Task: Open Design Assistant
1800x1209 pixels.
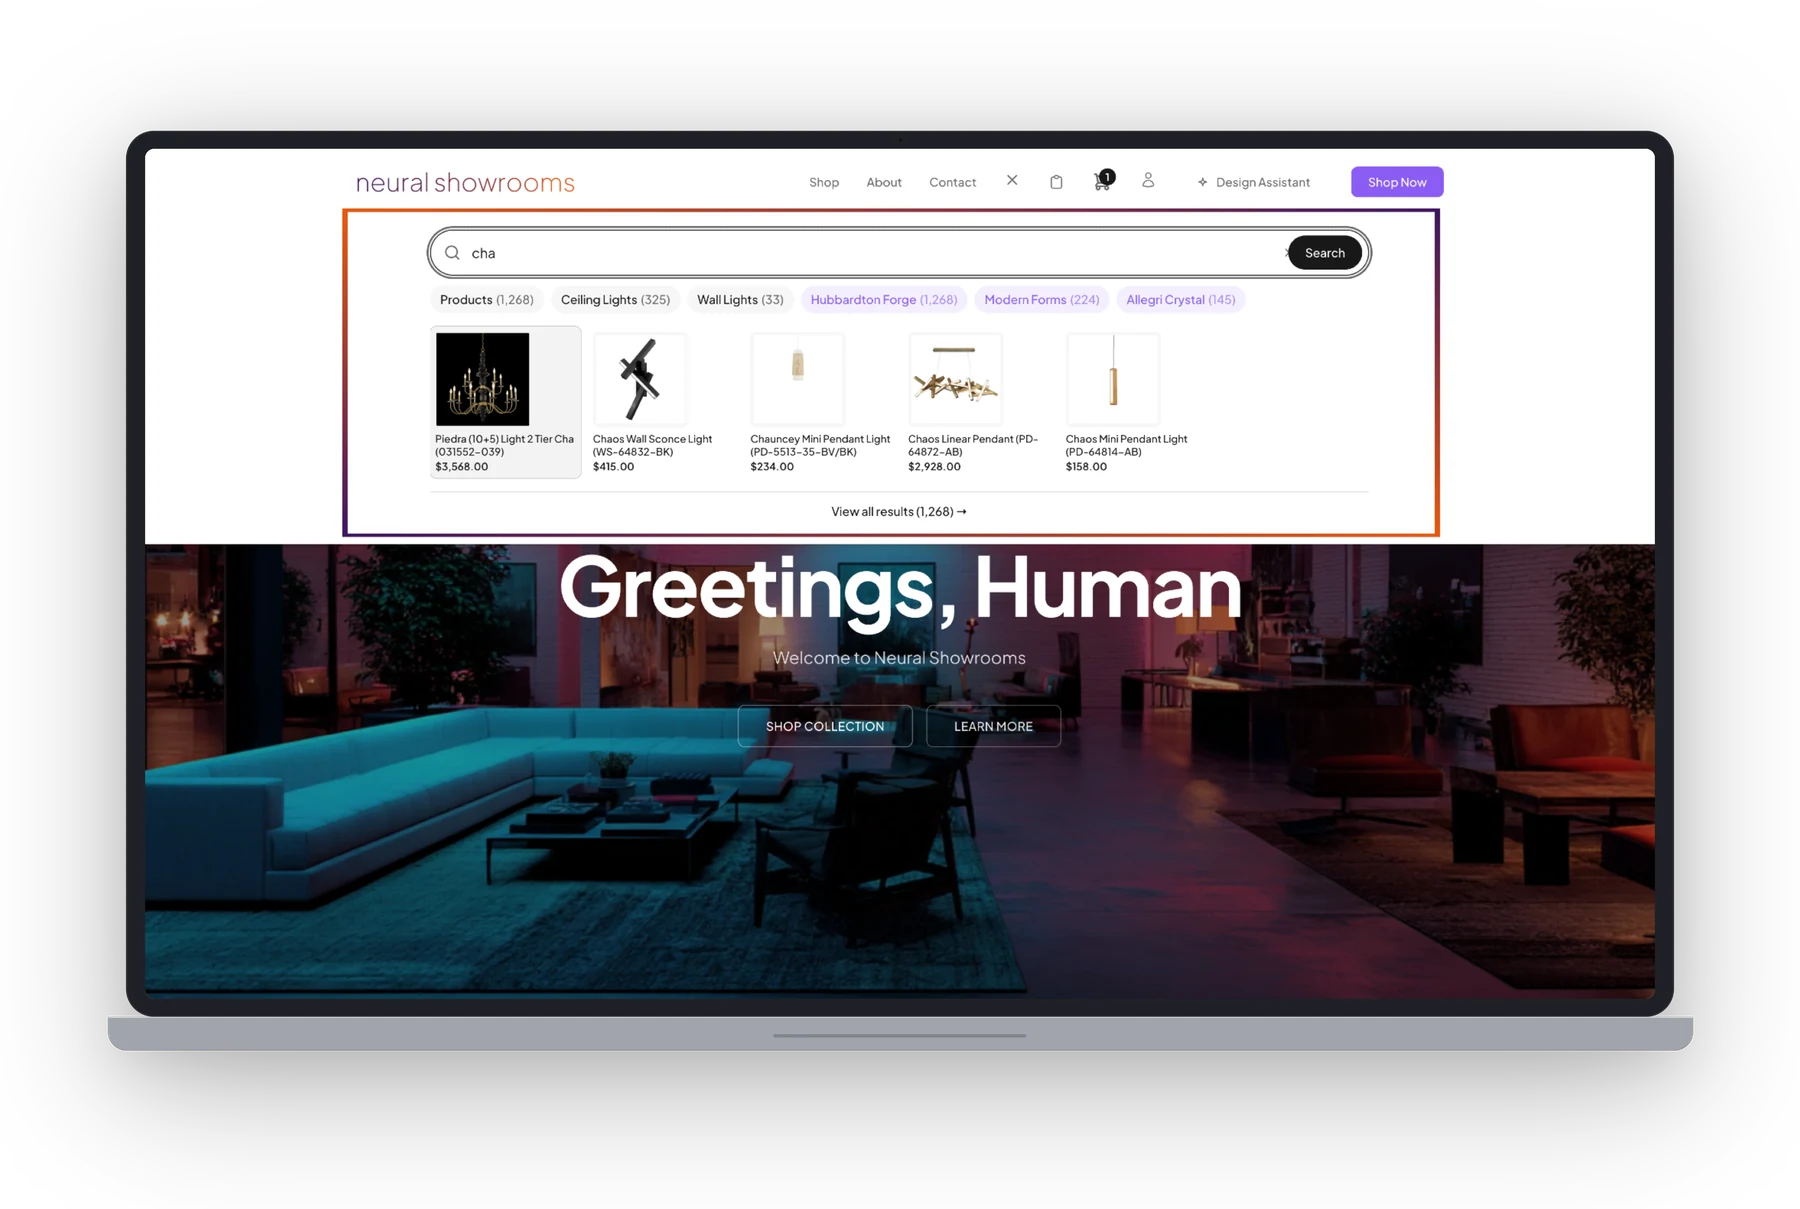Action: [1253, 182]
